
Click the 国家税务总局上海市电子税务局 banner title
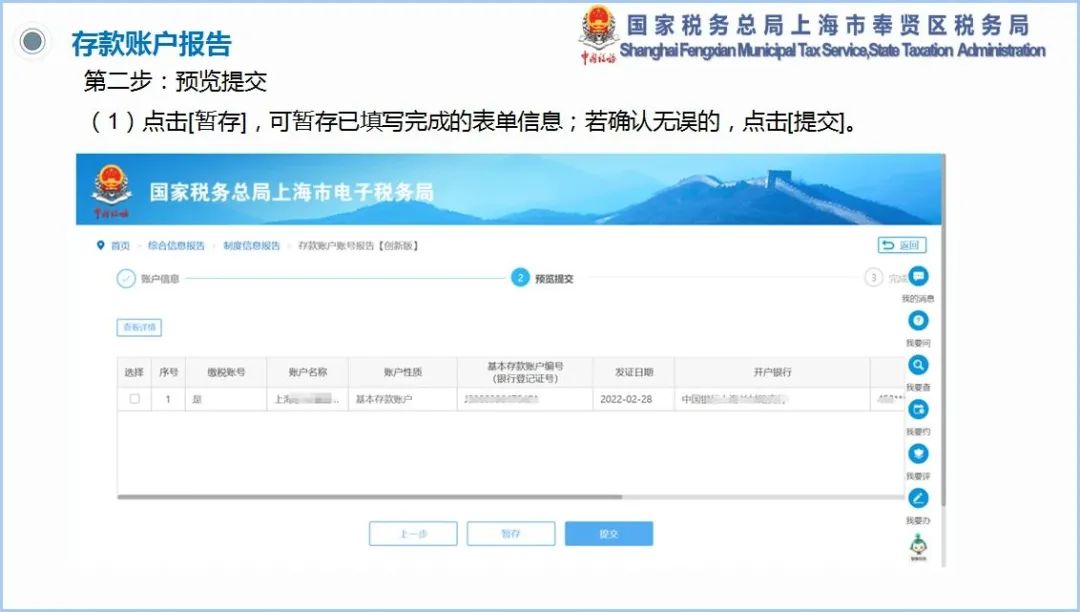coord(291,192)
